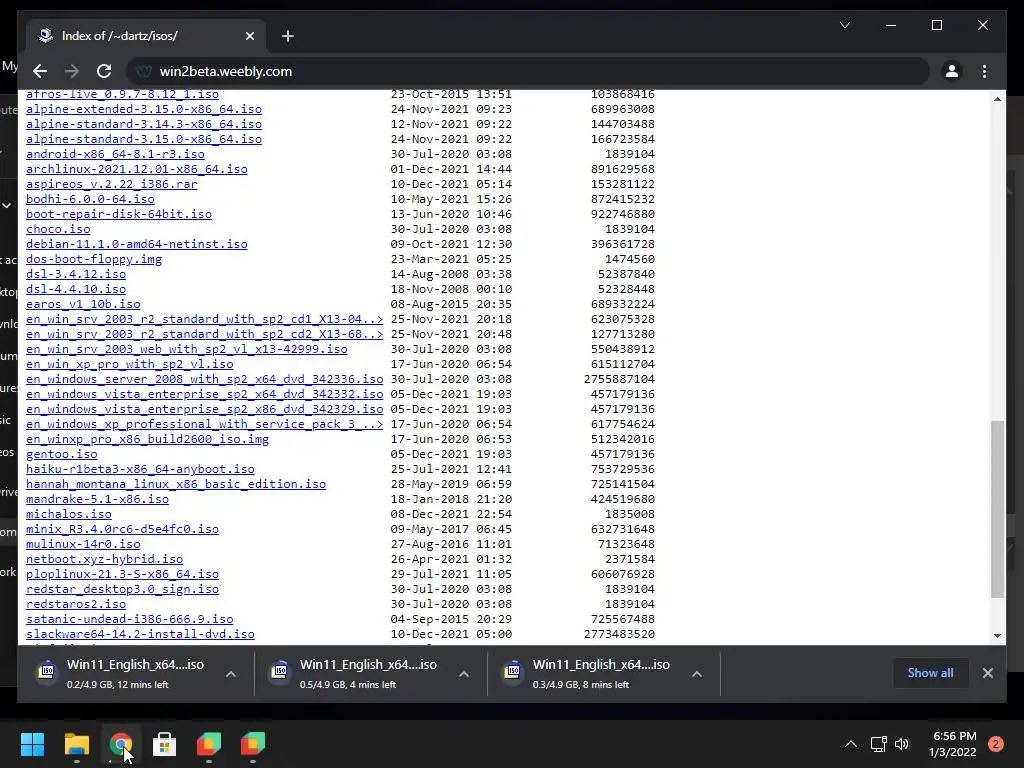The image size is (1024, 768).
Task: Click the page scroll up arrow
Action: point(997,99)
